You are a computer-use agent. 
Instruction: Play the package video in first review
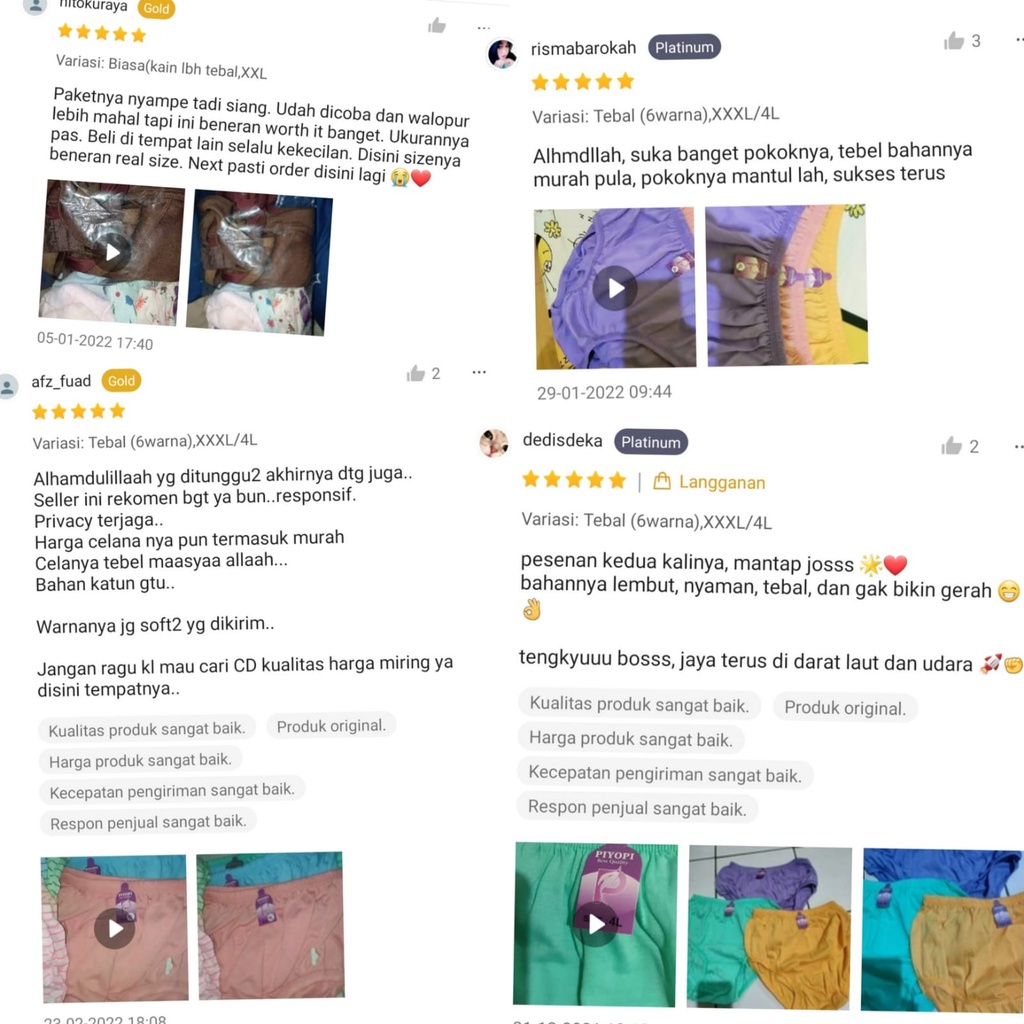tap(112, 252)
